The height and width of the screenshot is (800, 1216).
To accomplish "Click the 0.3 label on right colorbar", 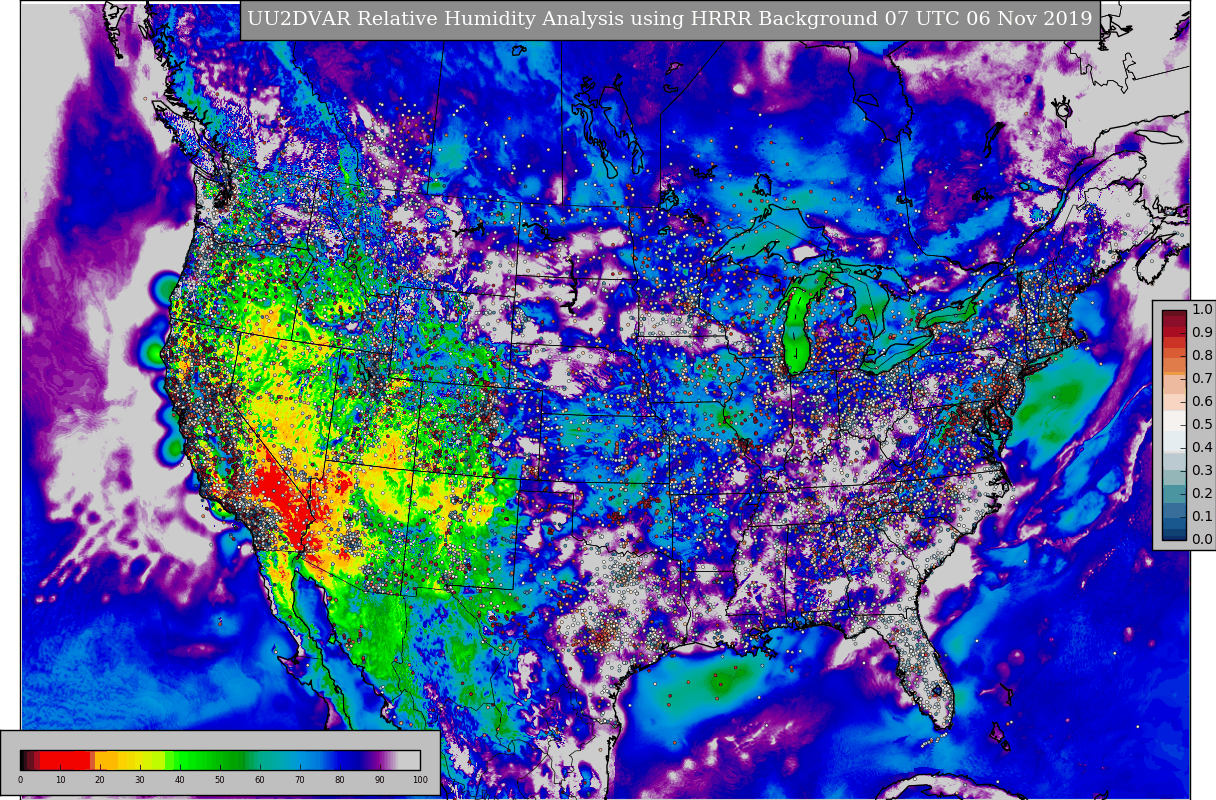I will pyautogui.click(x=1202, y=471).
